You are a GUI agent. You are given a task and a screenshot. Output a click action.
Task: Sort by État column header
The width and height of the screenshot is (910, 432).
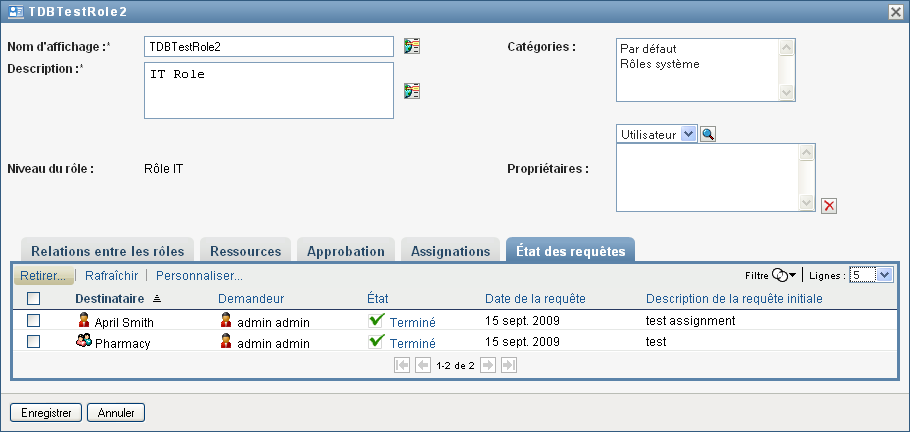coord(378,298)
